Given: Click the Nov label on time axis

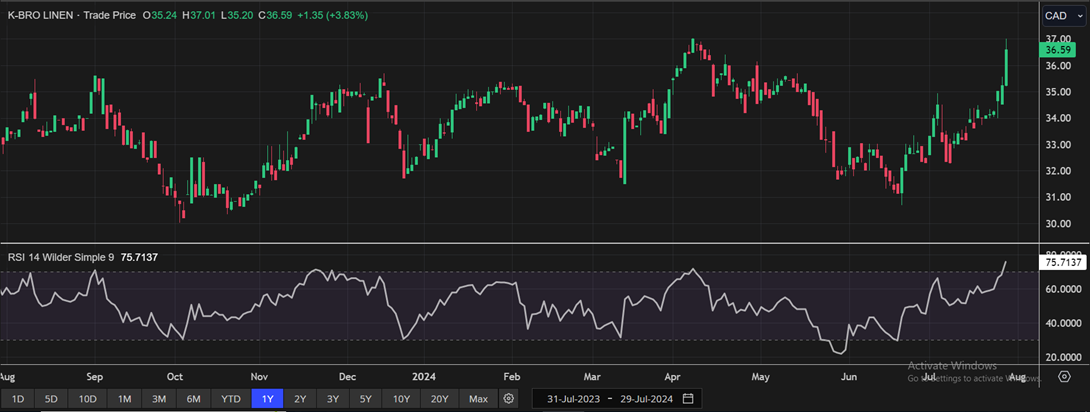Looking at the screenshot, I should pyautogui.click(x=259, y=377).
